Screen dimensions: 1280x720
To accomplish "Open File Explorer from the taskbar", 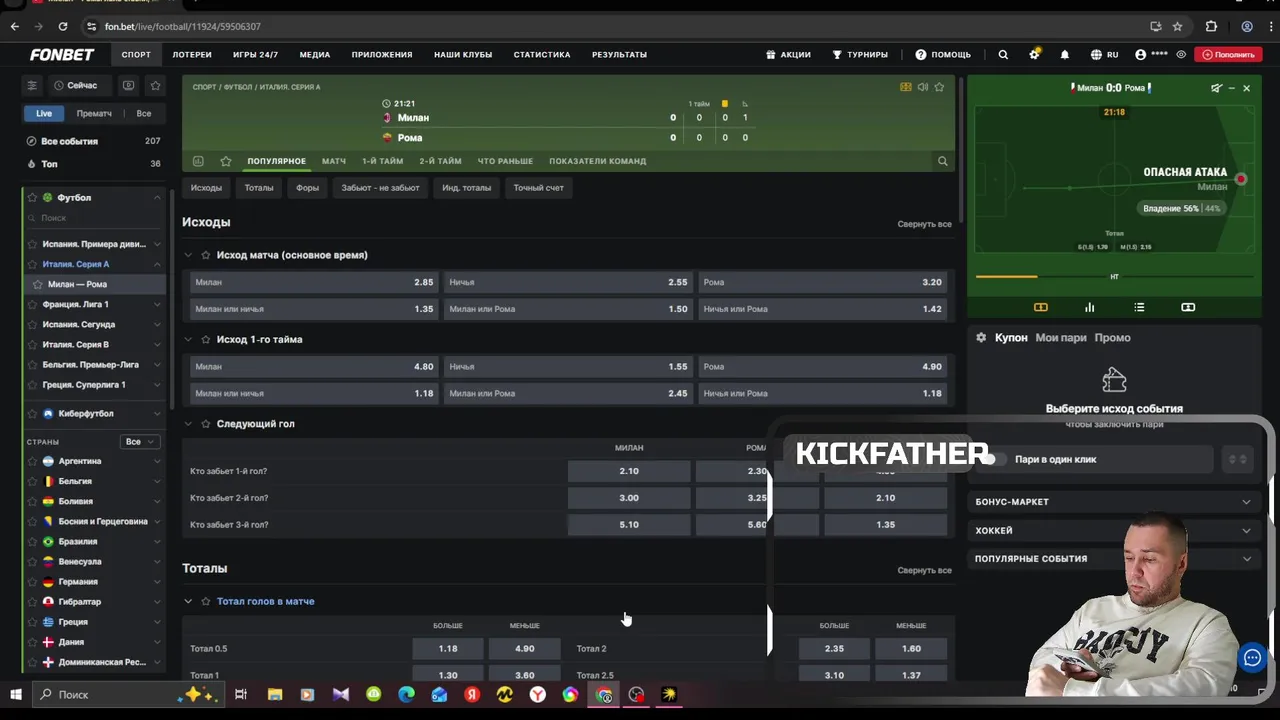I will pos(275,694).
